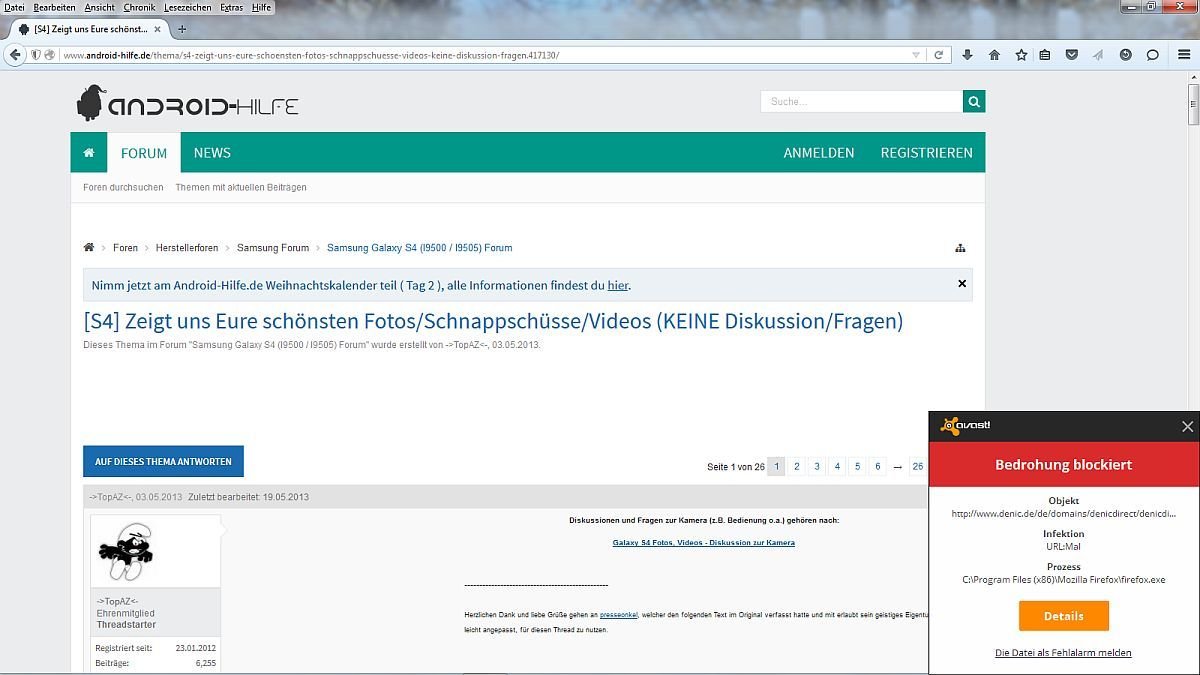This screenshot has width=1200, height=675.
Task: Click the home icon in green navbar
Action: 89,153
